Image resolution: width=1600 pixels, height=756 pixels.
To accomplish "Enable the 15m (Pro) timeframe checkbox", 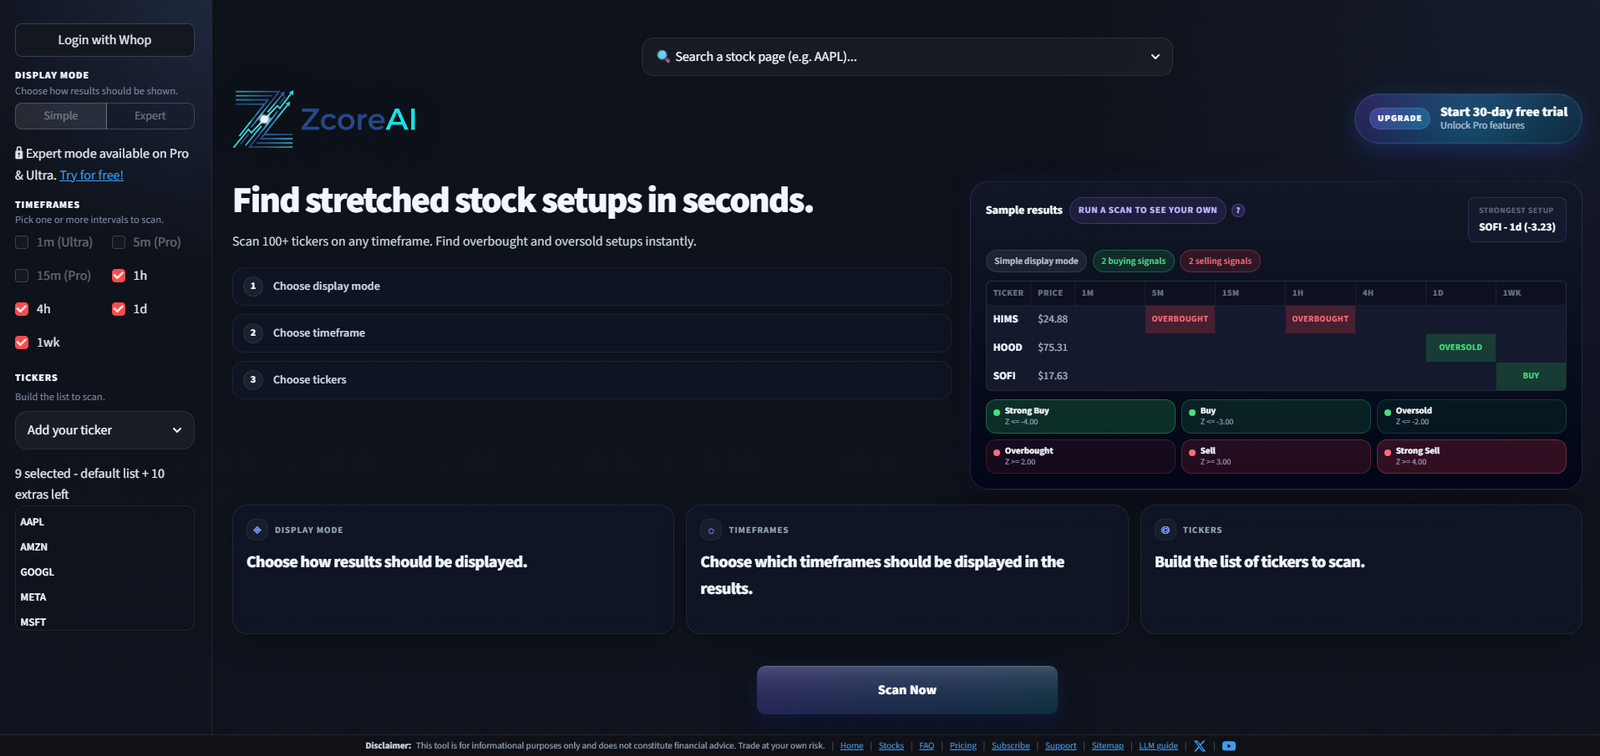I will 22,275.
